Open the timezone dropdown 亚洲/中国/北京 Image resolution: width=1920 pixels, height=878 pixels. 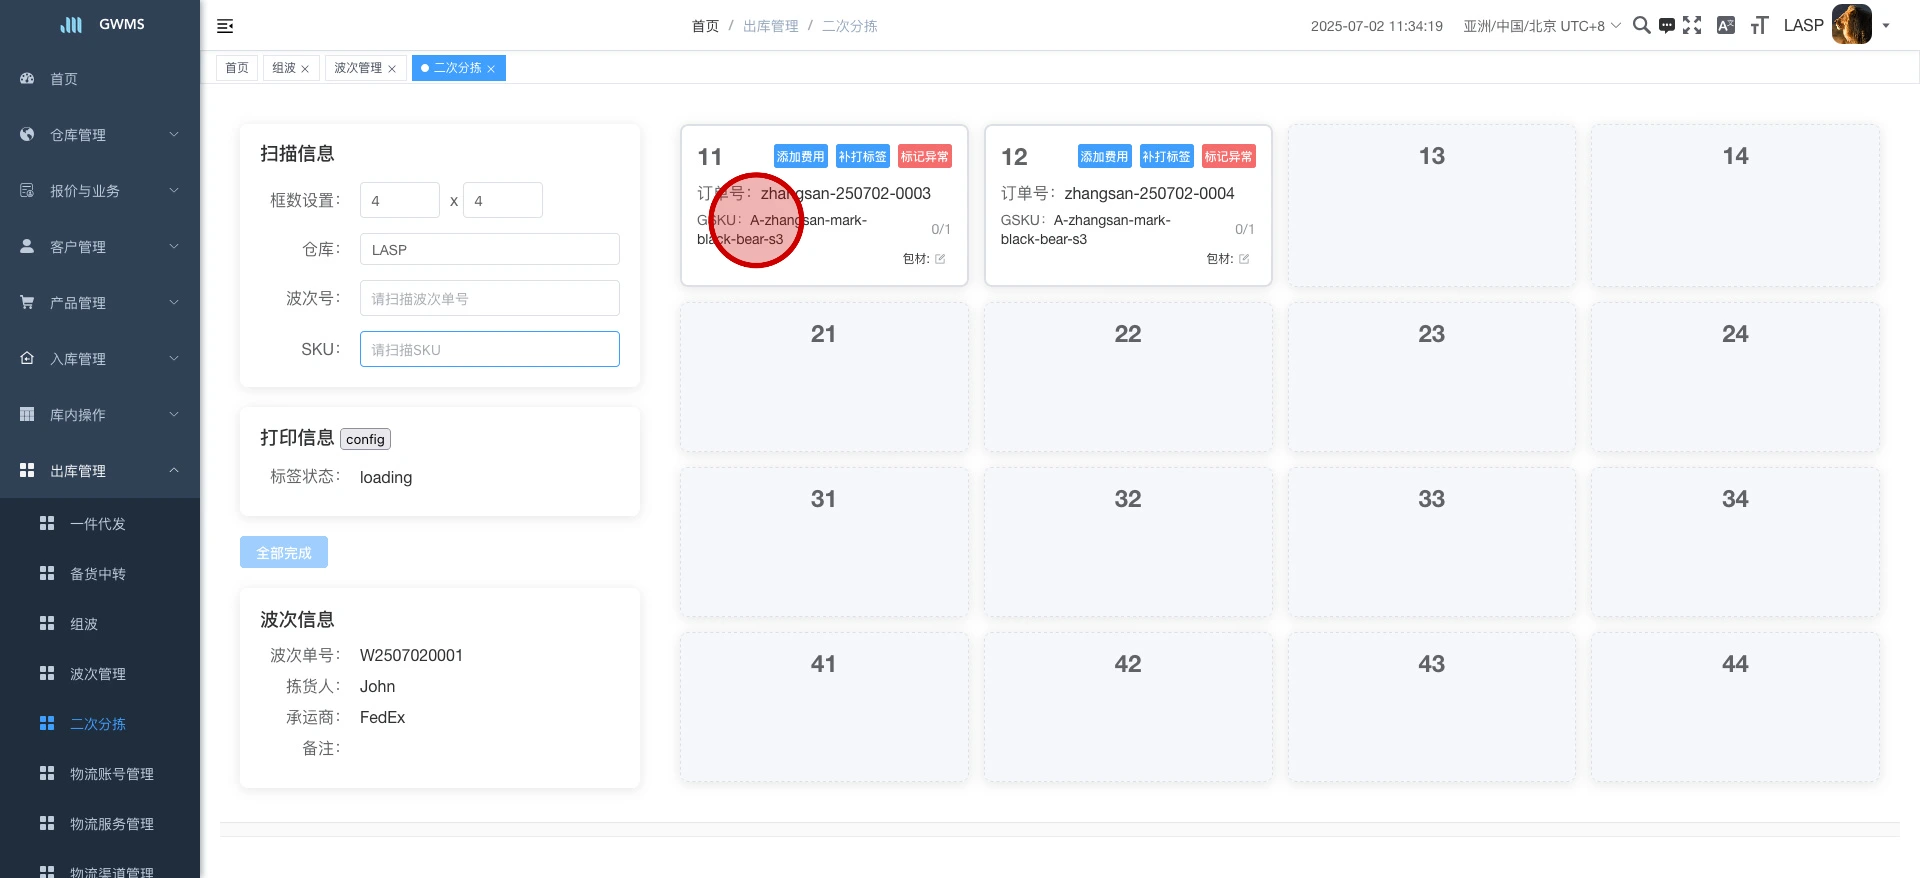click(1541, 26)
